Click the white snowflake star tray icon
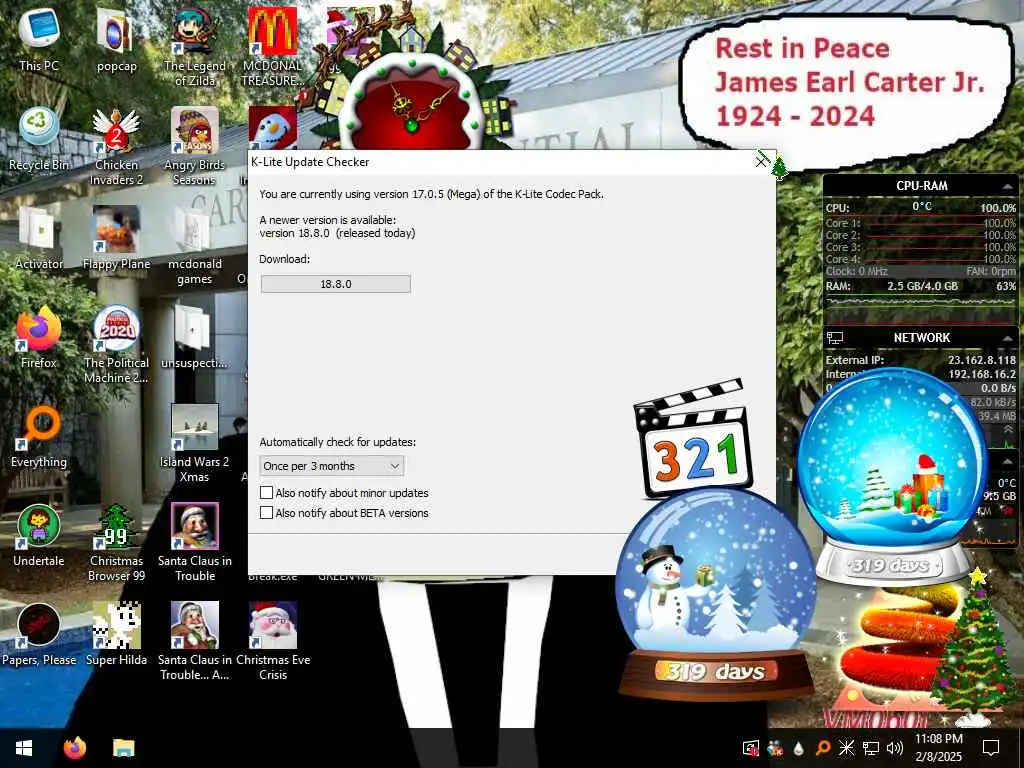 point(846,748)
